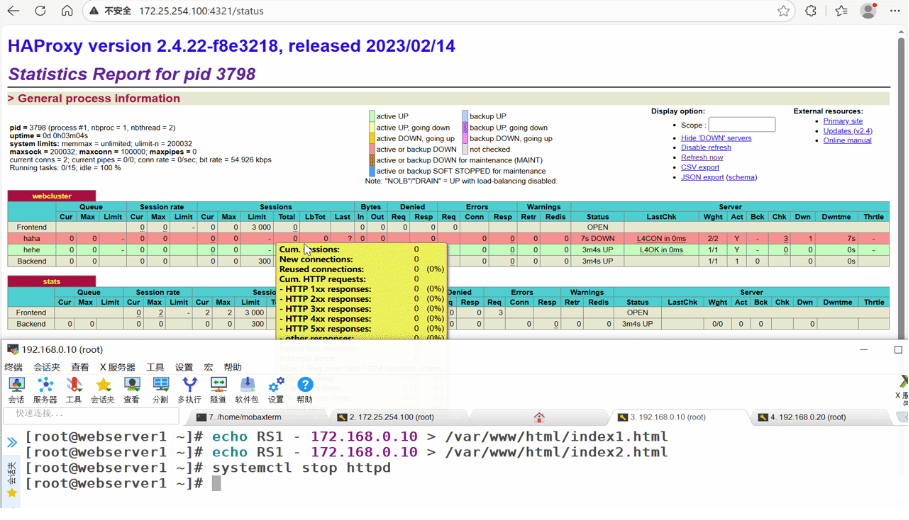The image size is (909, 520).
Task: Click the webcluster proxy name header
Action: [52, 196]
